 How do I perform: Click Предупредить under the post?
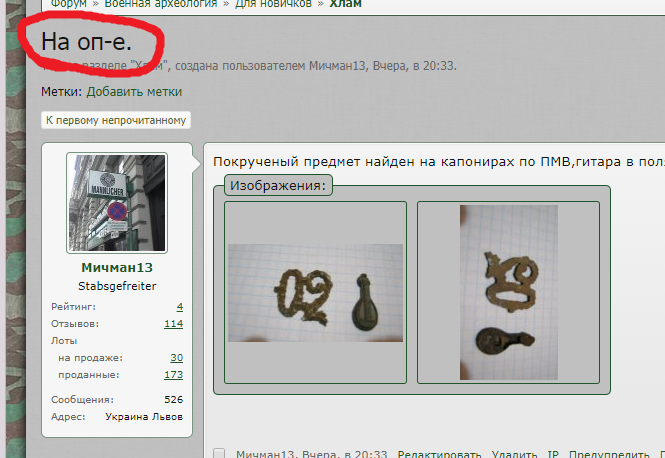609,454
